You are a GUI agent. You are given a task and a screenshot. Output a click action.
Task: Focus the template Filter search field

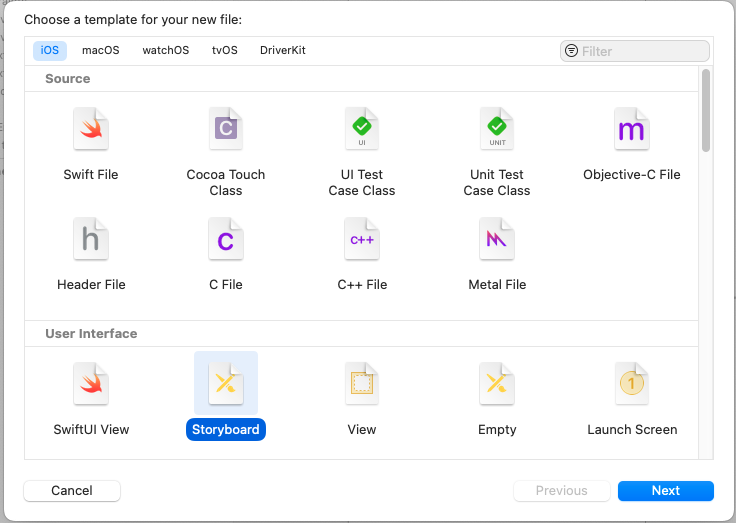(642, 51)
